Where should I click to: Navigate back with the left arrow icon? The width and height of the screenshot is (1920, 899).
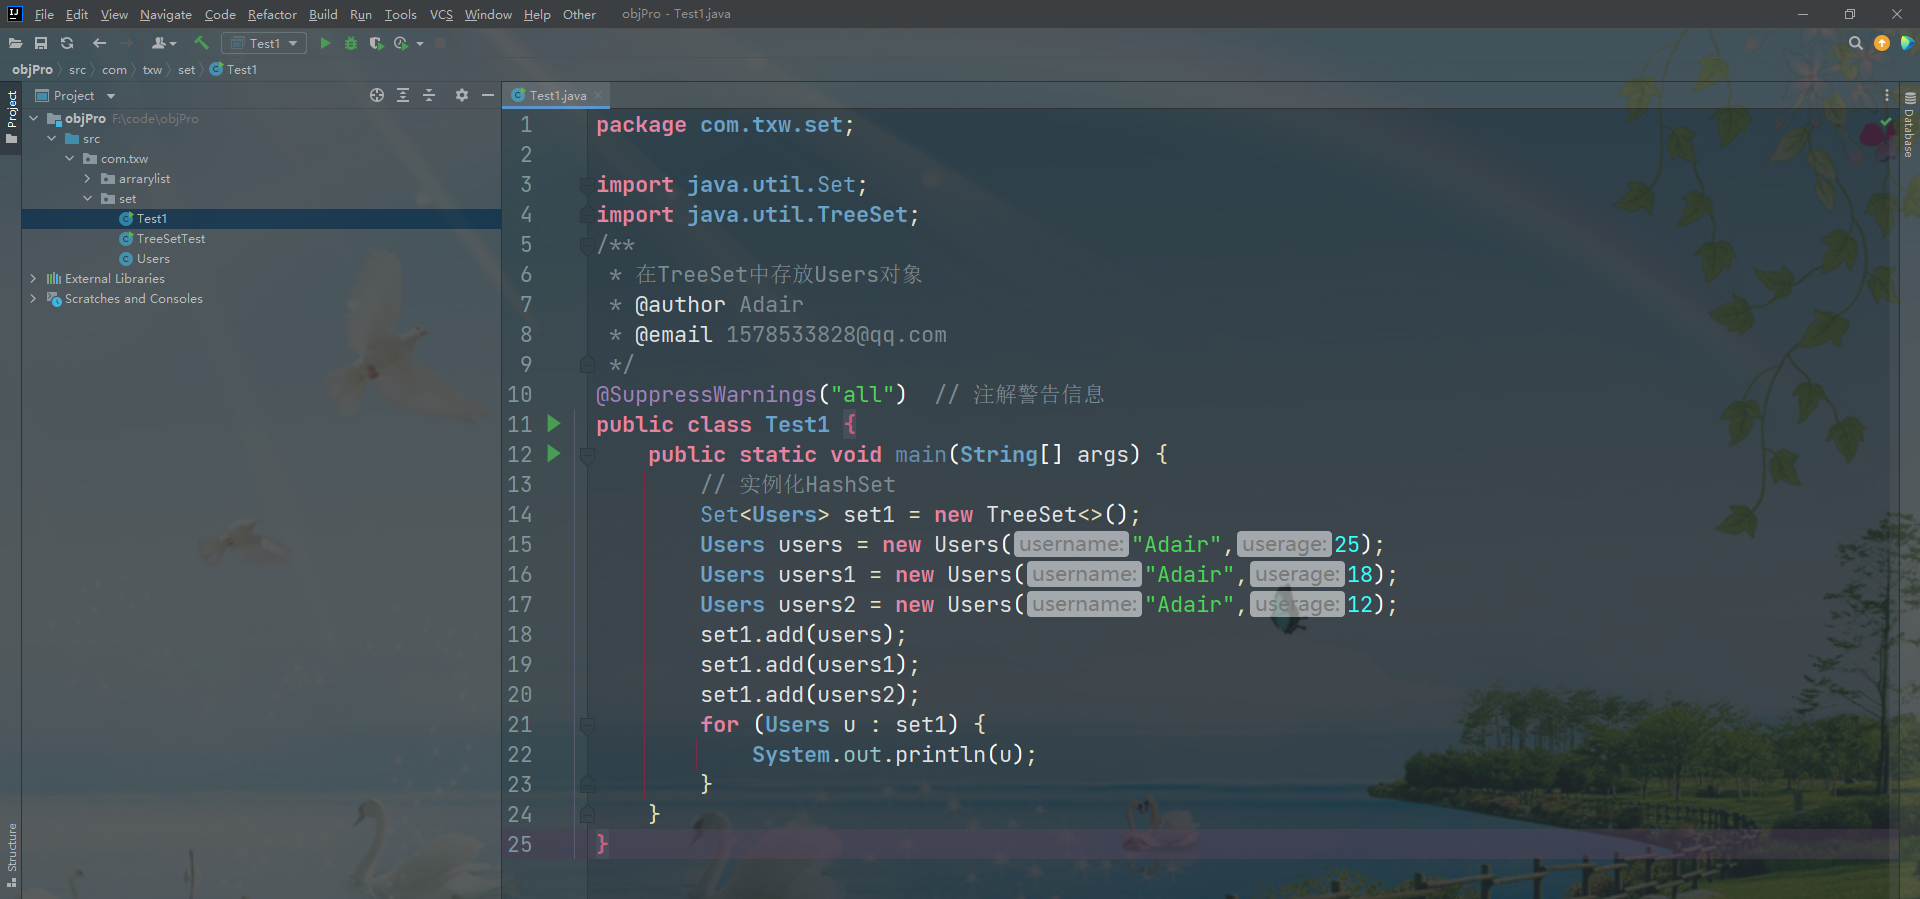(x=99, y=43)
